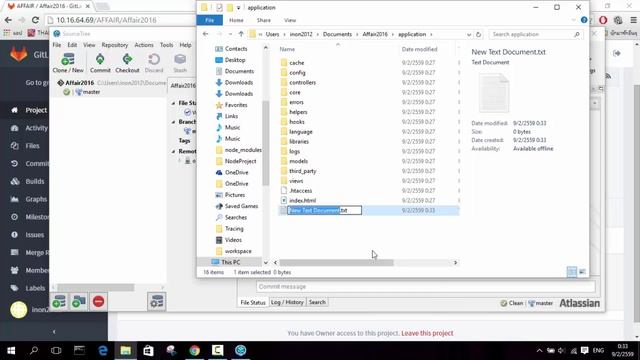The height and width of the screenshot is (360, 640).
Task: Click the search icon in Explorer search box
Action: pos(577,34)
